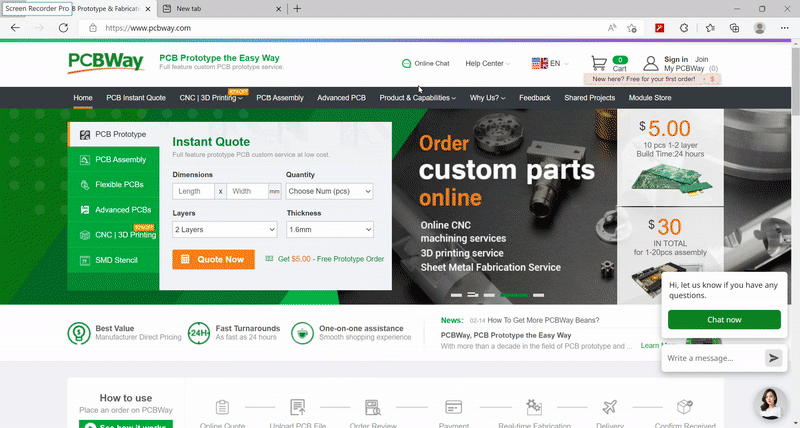The height and width of the screenshot is (428, 800).
Task: Open browser Settings and more menu
Action: (x=785, y=28)
